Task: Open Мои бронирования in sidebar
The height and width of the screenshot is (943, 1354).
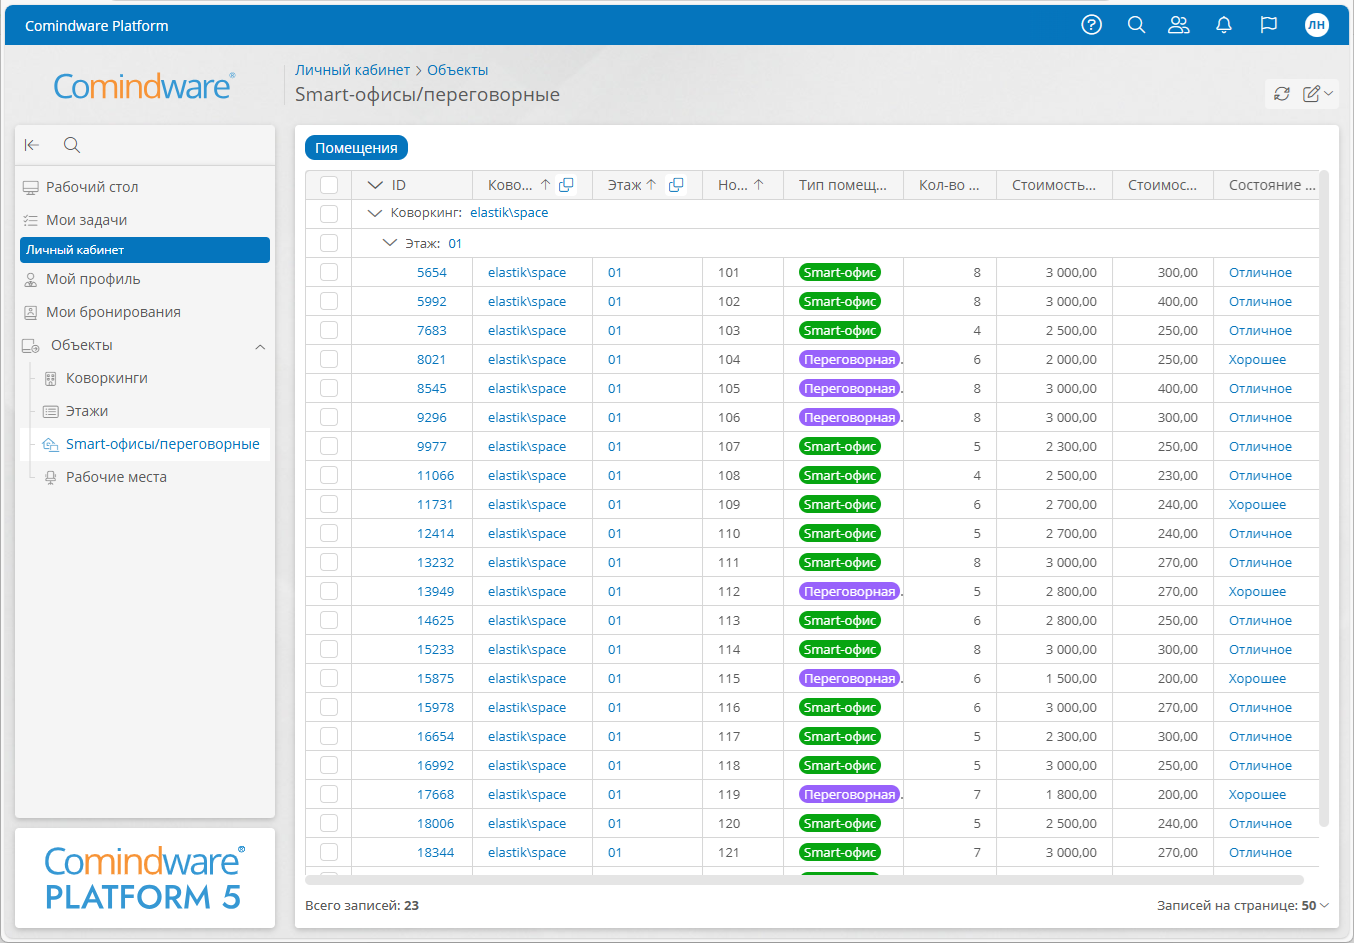Action: click(145, 312)
